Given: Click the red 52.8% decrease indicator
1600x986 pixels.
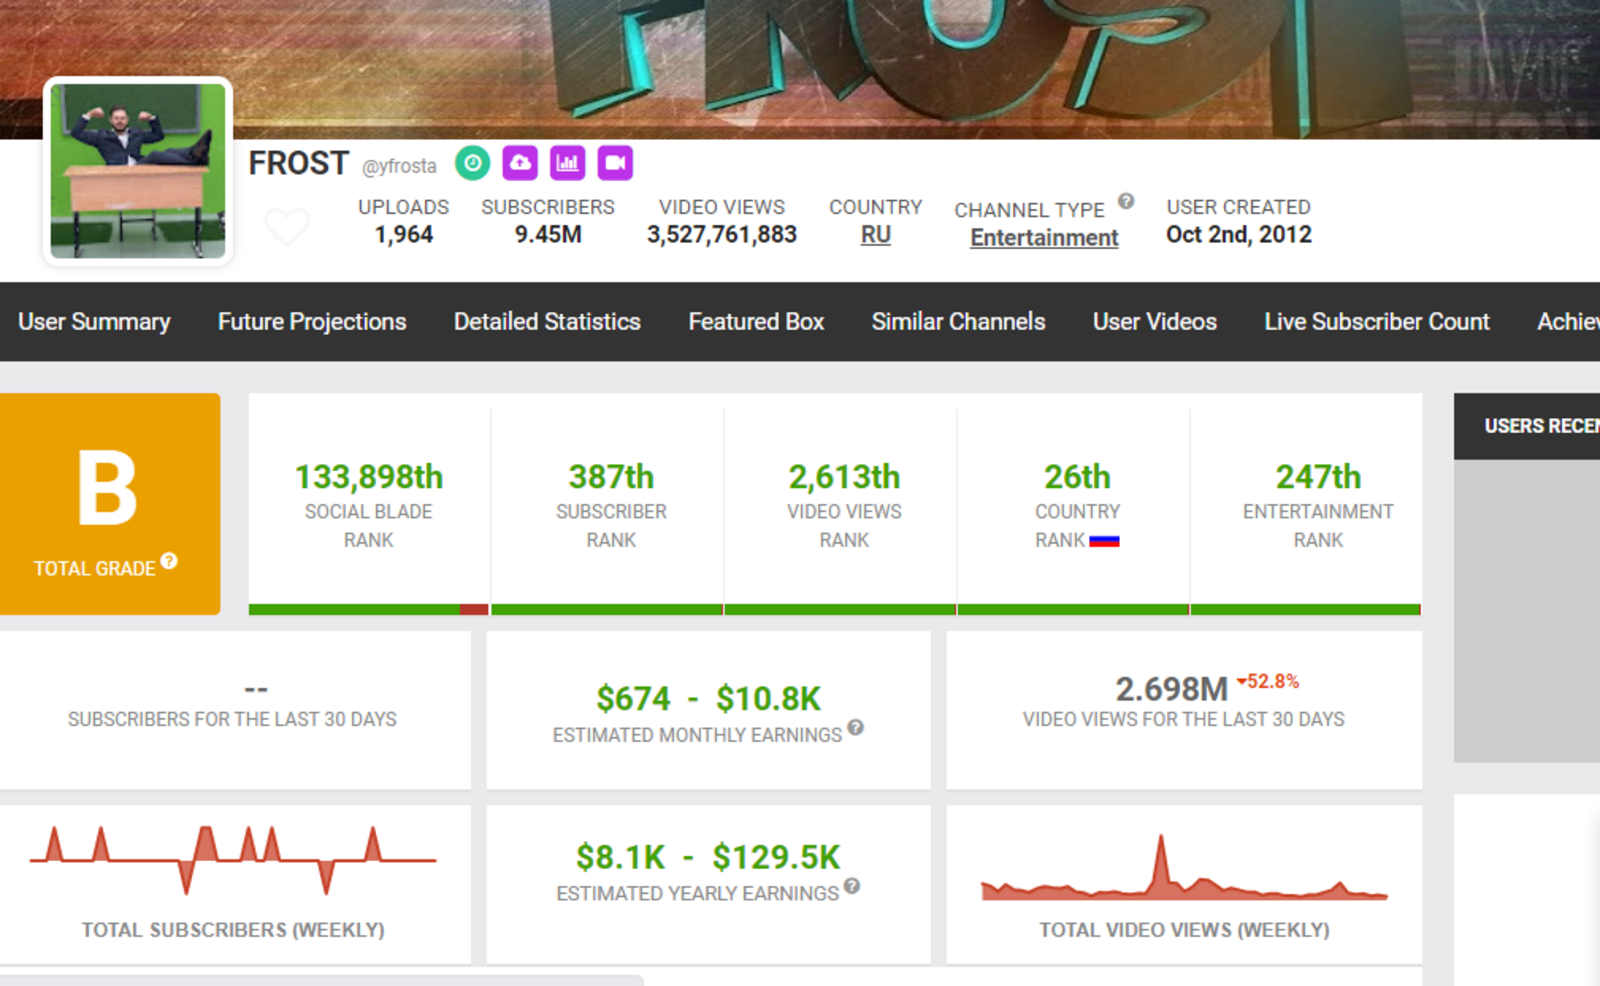Looking at the screenshot, I should click(1268, 682).
